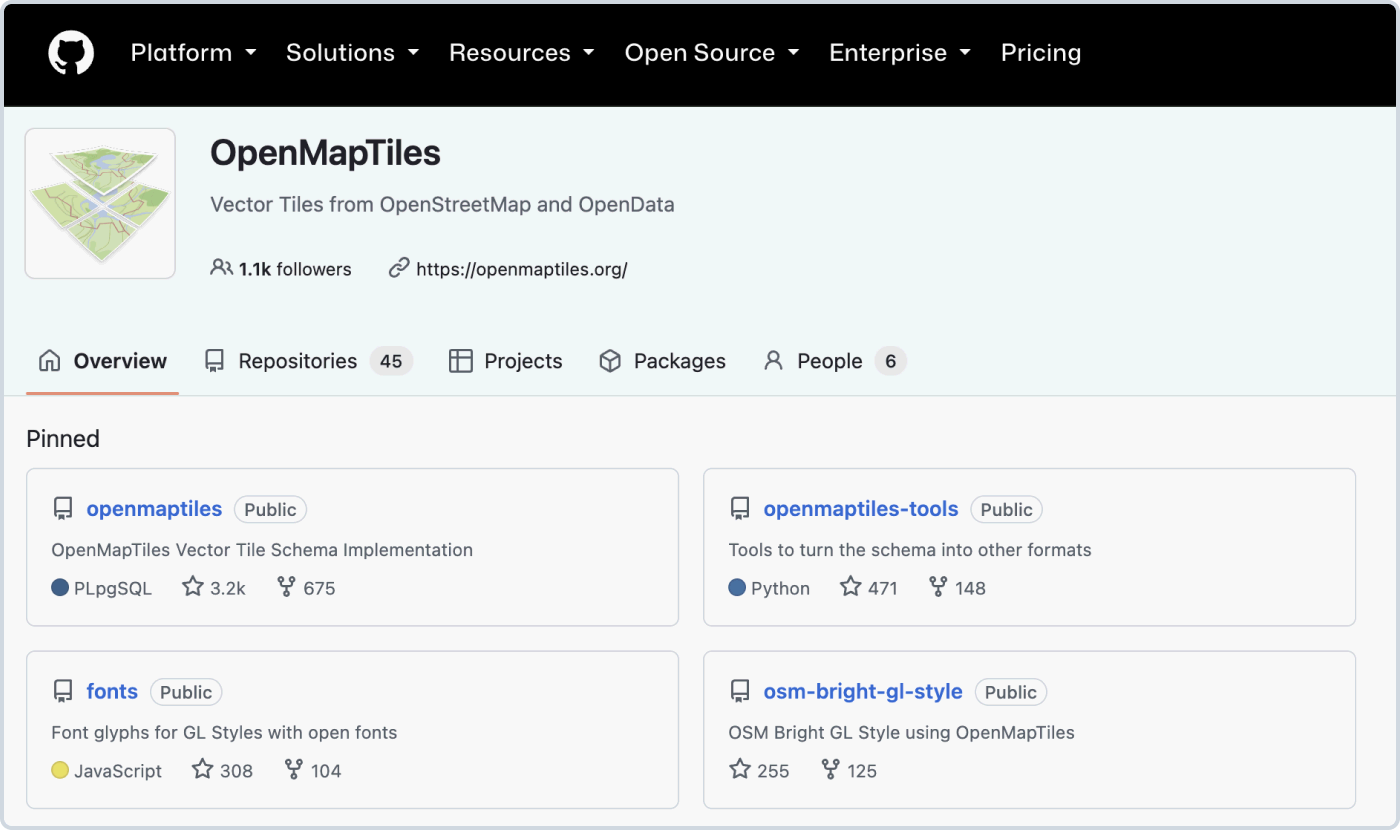This screenshot has height=830, width=1400.
Task: Go to the Pricing page
Action: click(1041, 53)
